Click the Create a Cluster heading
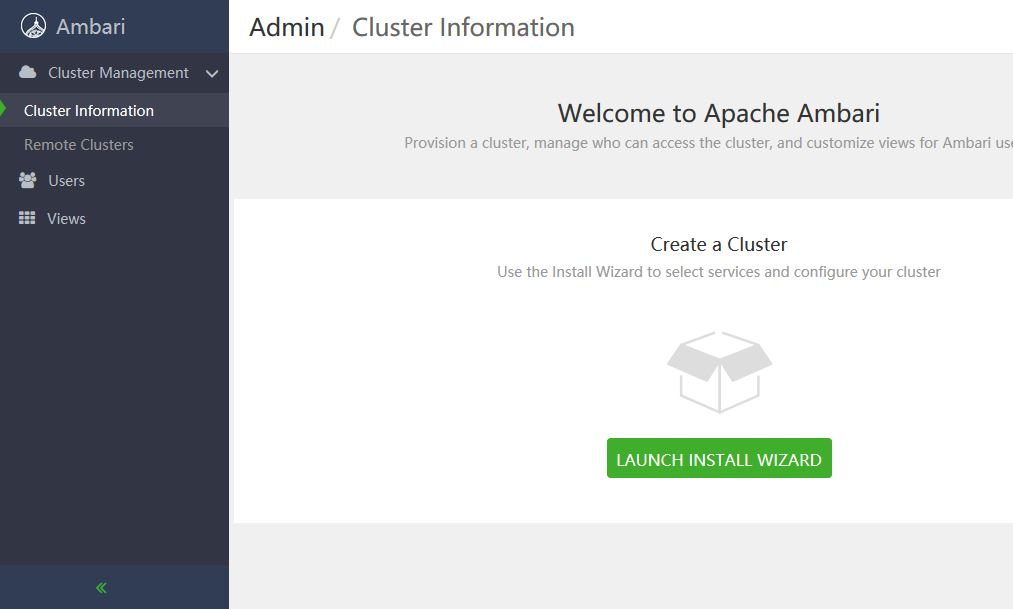1013x609 pixels. tap(719, 244)
